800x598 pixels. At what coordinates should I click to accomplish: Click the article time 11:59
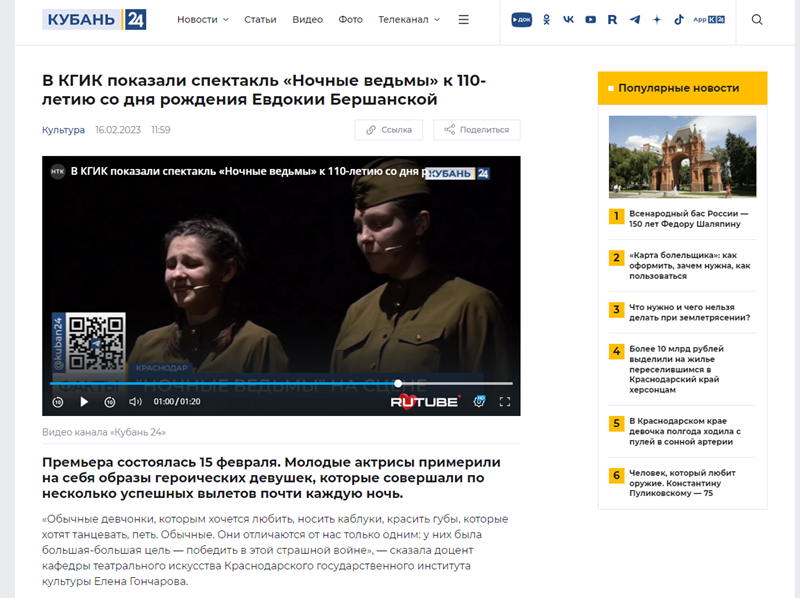click(x=161, y=130)
